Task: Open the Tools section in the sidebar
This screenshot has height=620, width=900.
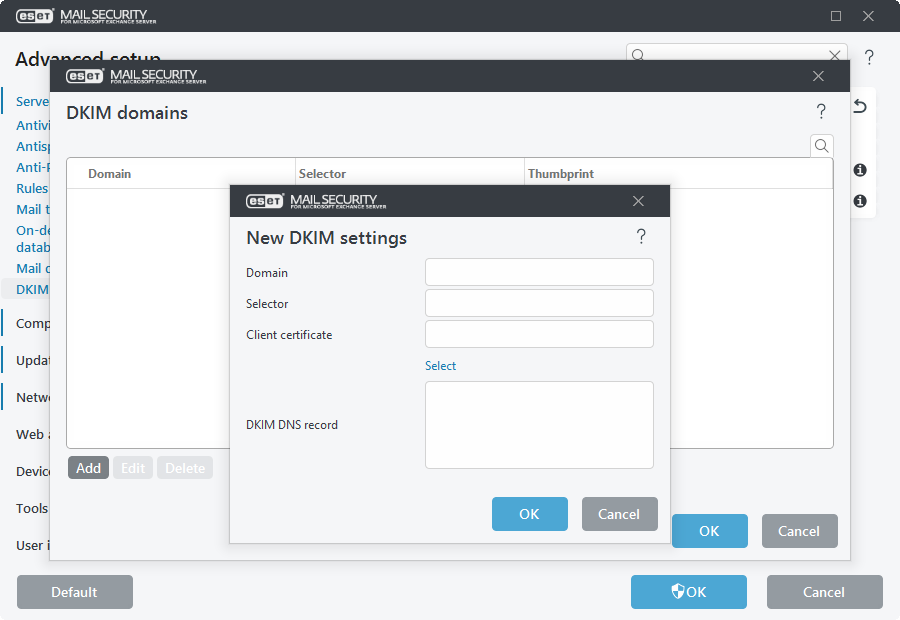Action: coord(31,508)
